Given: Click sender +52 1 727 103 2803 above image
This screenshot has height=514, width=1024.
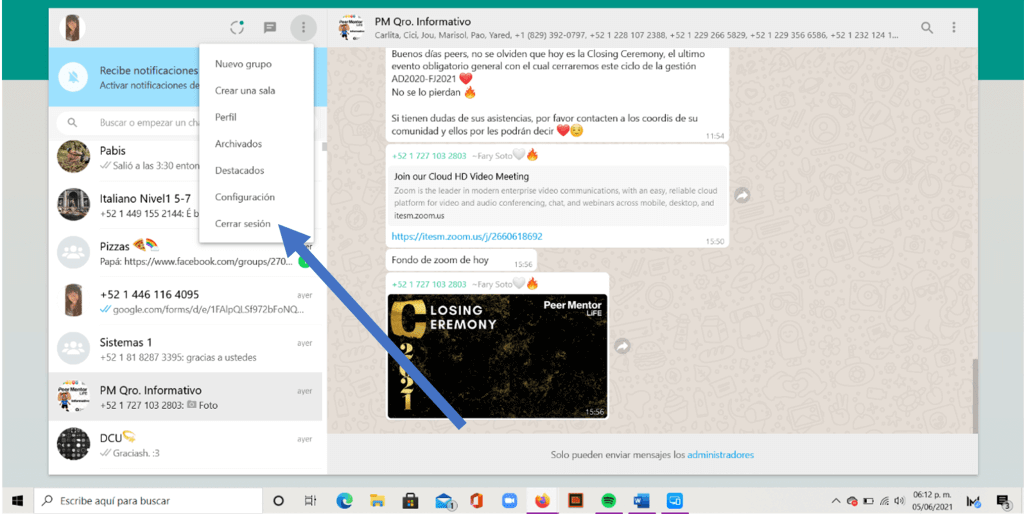Looking at the screenshot, I should (x=429, y=284).
